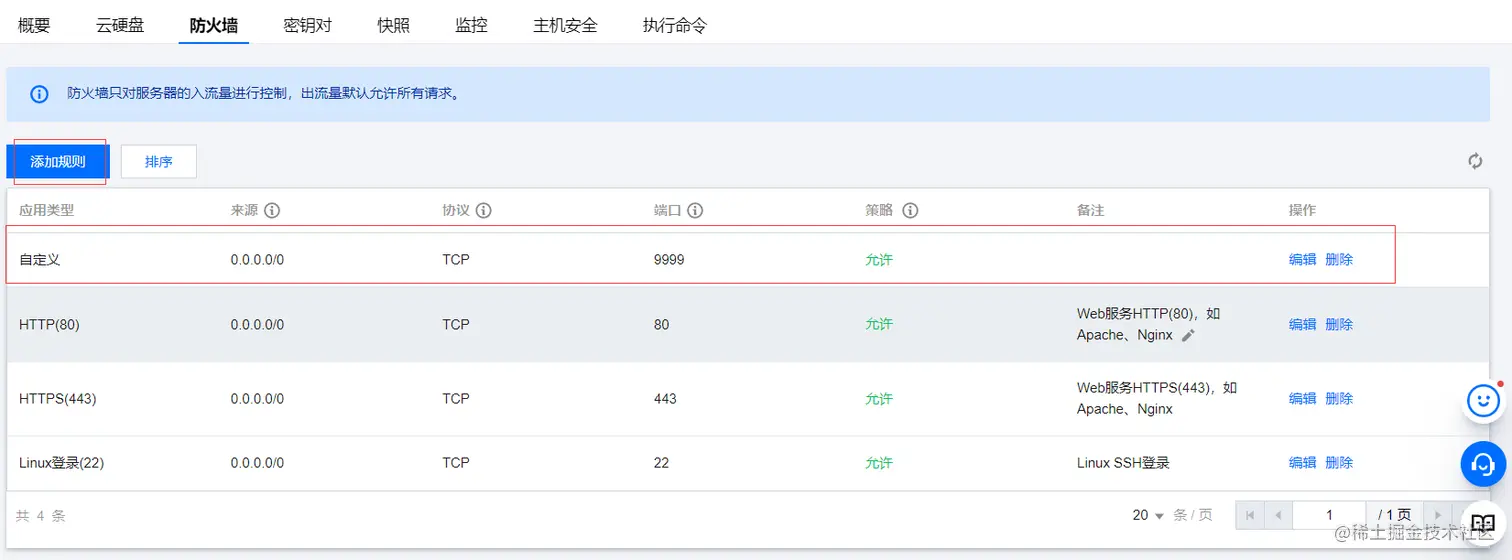Click 允许 policy in the HTTPS(443) row
The height and width of the screenshot is (560, 1512).
click(879, 398)
